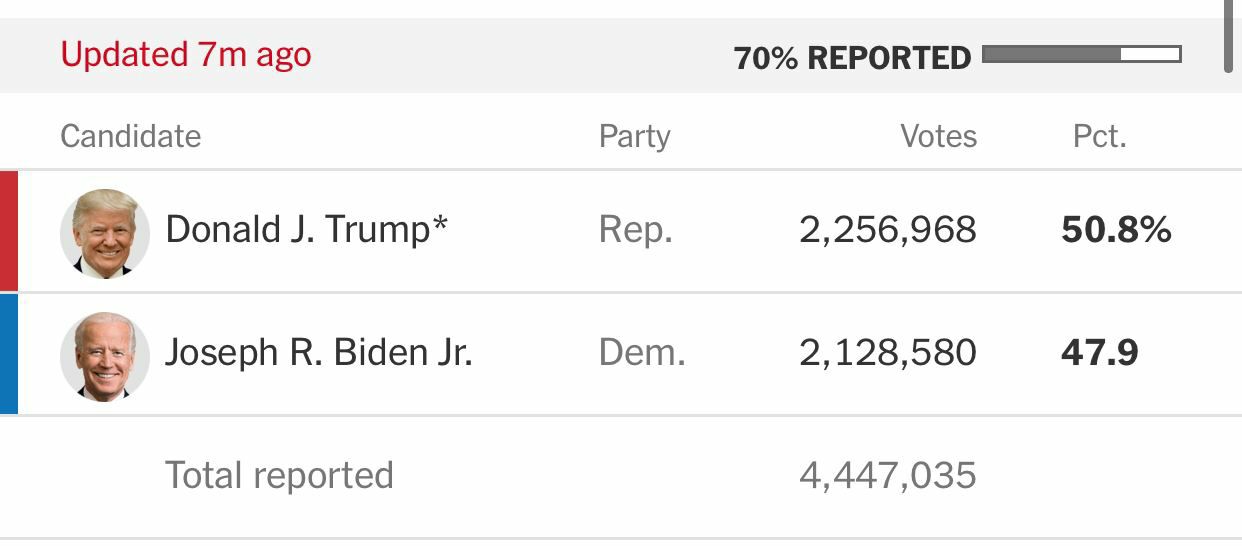Select the Pct. column header
The height and width of the screenshot is (546, 1242).
pyautogui.click(x=1099, y=136)
